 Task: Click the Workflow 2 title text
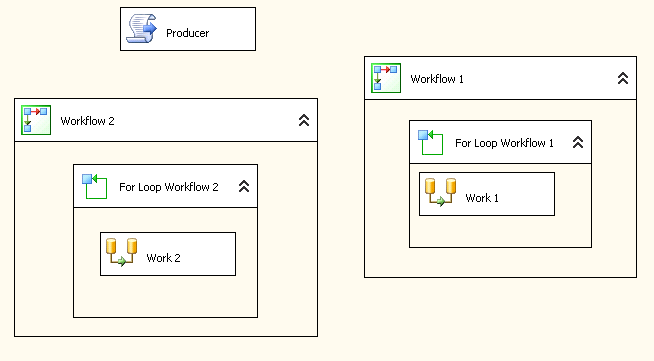[87, 121]
